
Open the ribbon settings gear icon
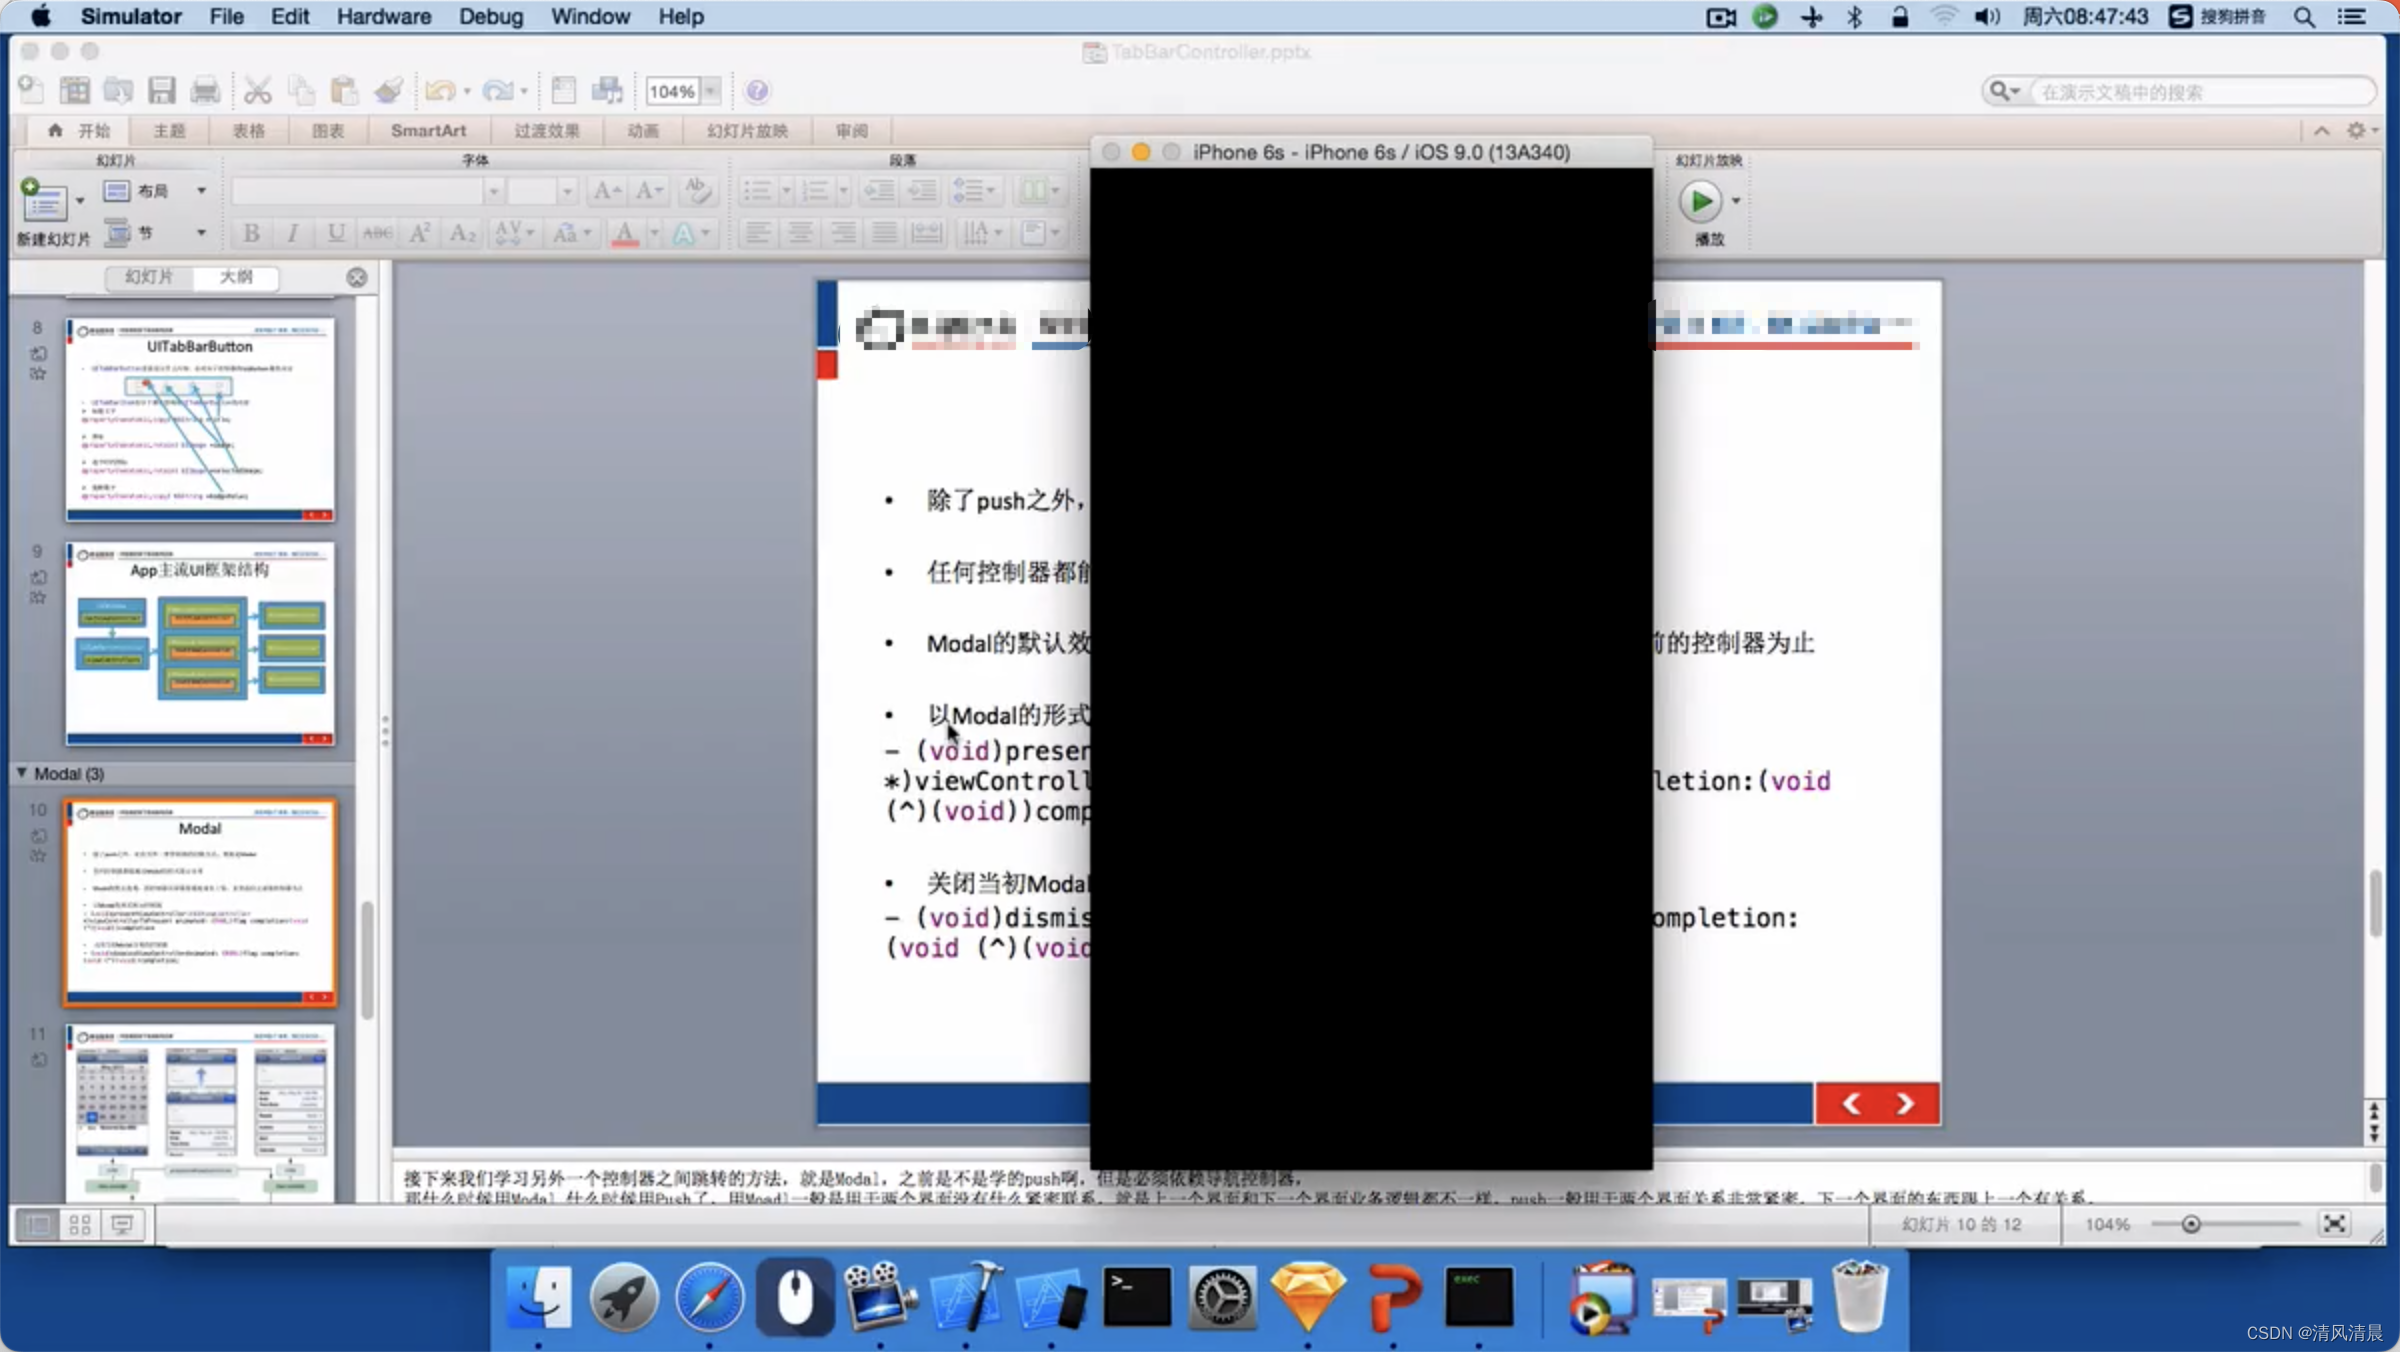pos(2357,131)
